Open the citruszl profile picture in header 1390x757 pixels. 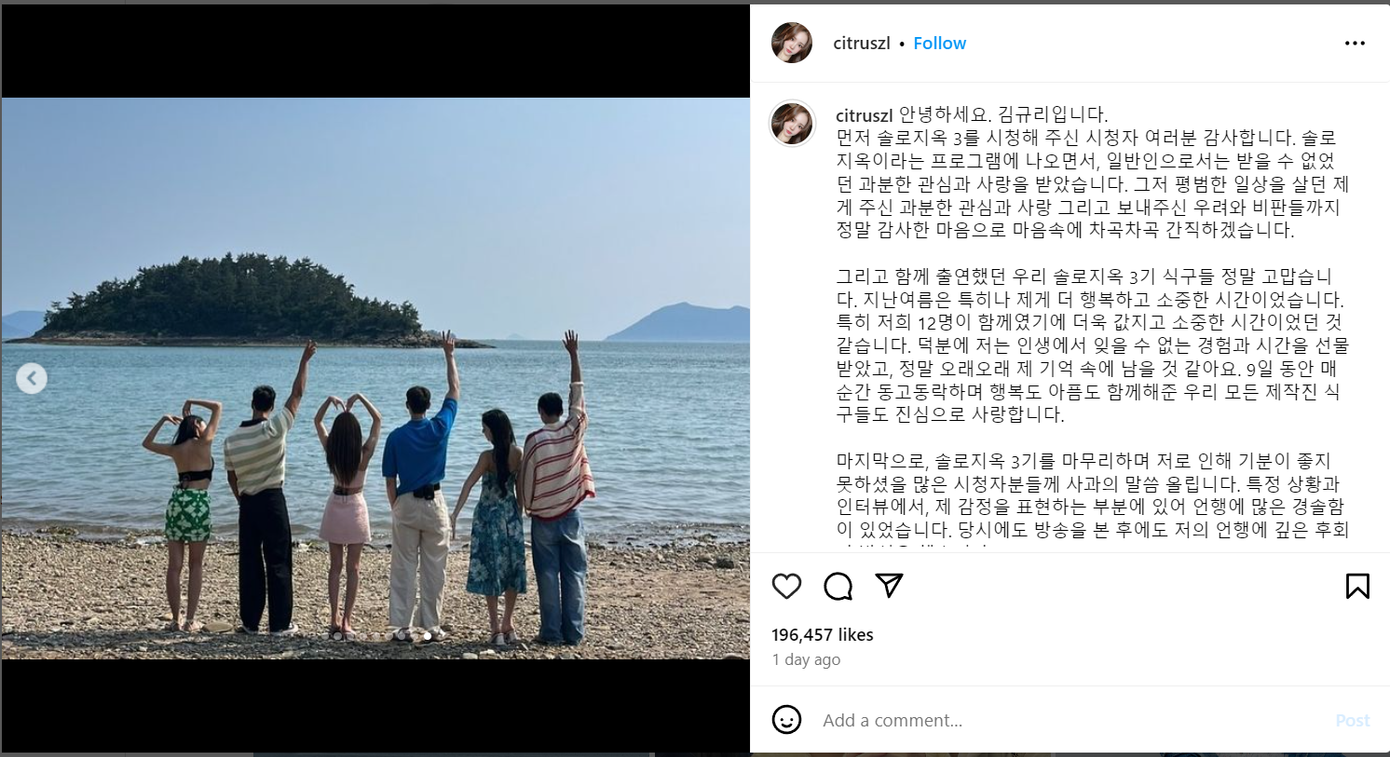point(792,43)
